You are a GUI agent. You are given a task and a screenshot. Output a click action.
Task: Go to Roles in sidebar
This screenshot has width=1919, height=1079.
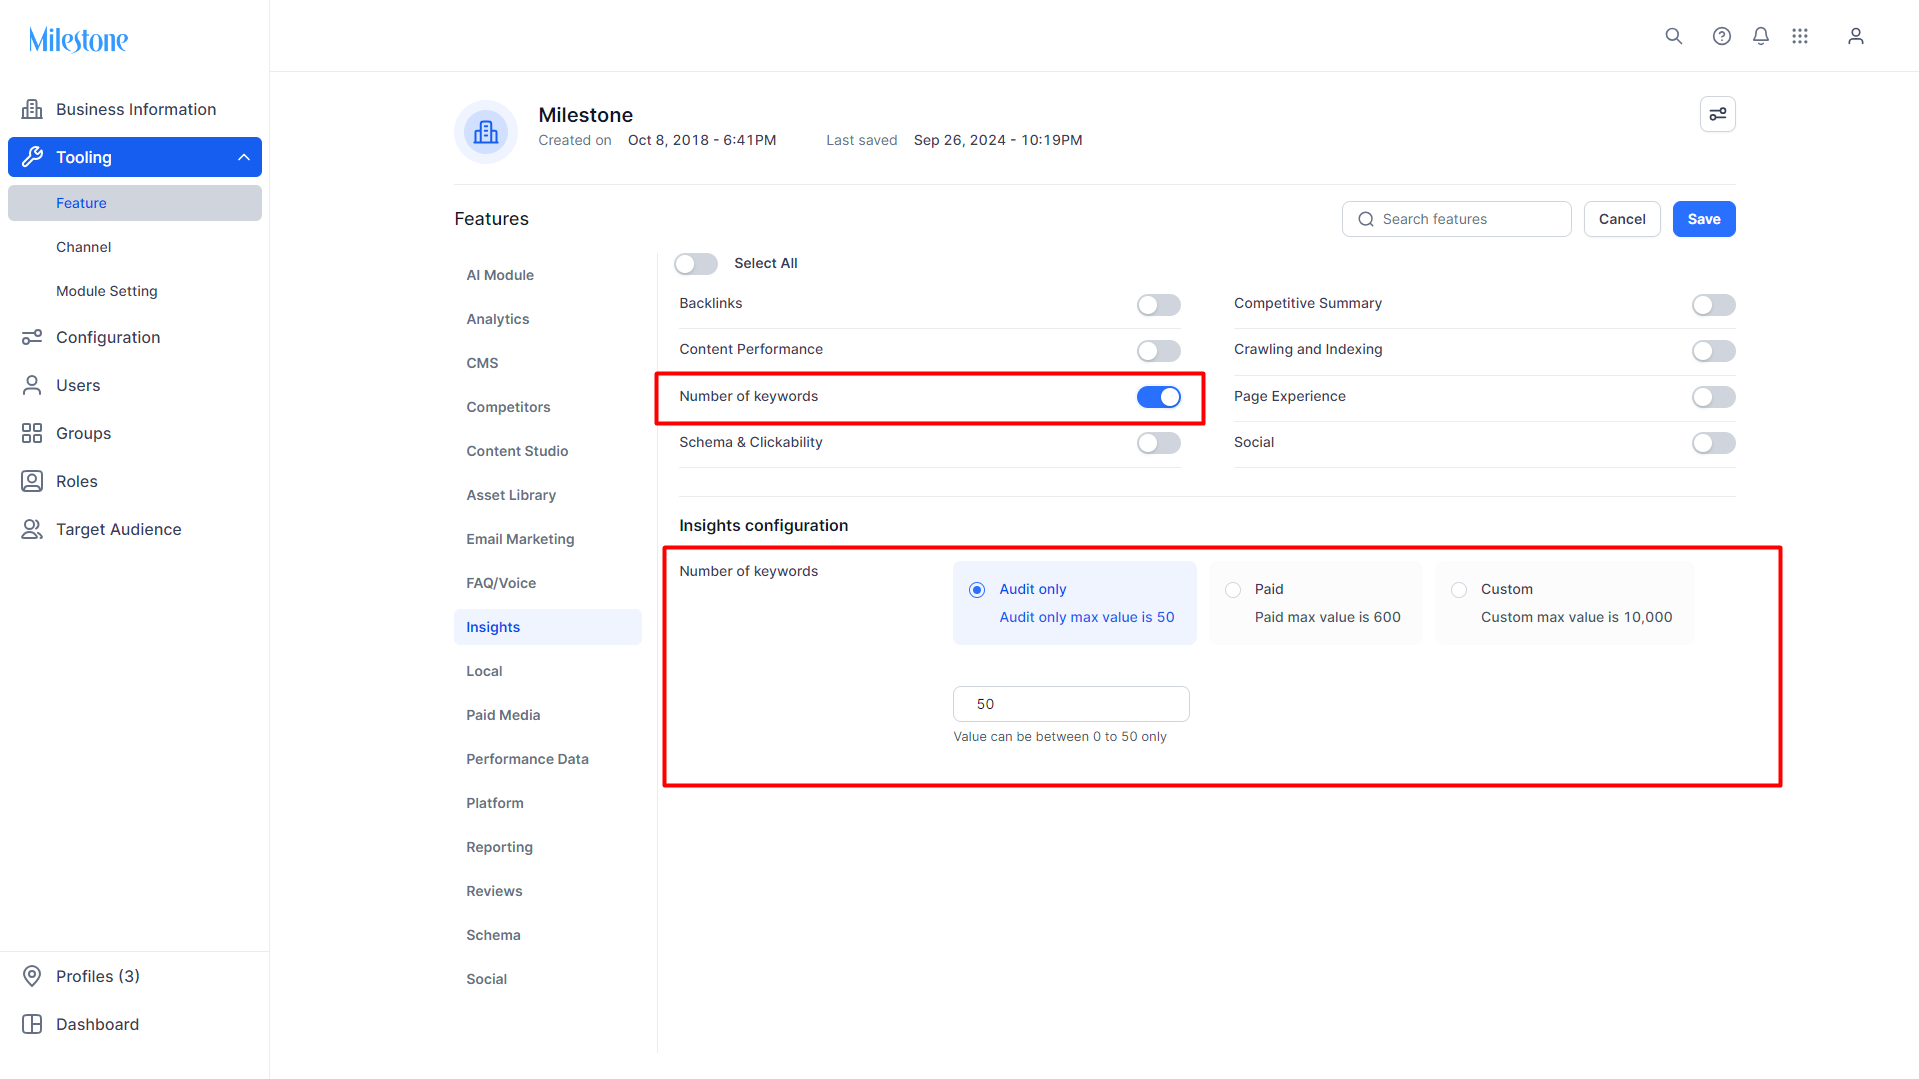(x=135, y=481)
